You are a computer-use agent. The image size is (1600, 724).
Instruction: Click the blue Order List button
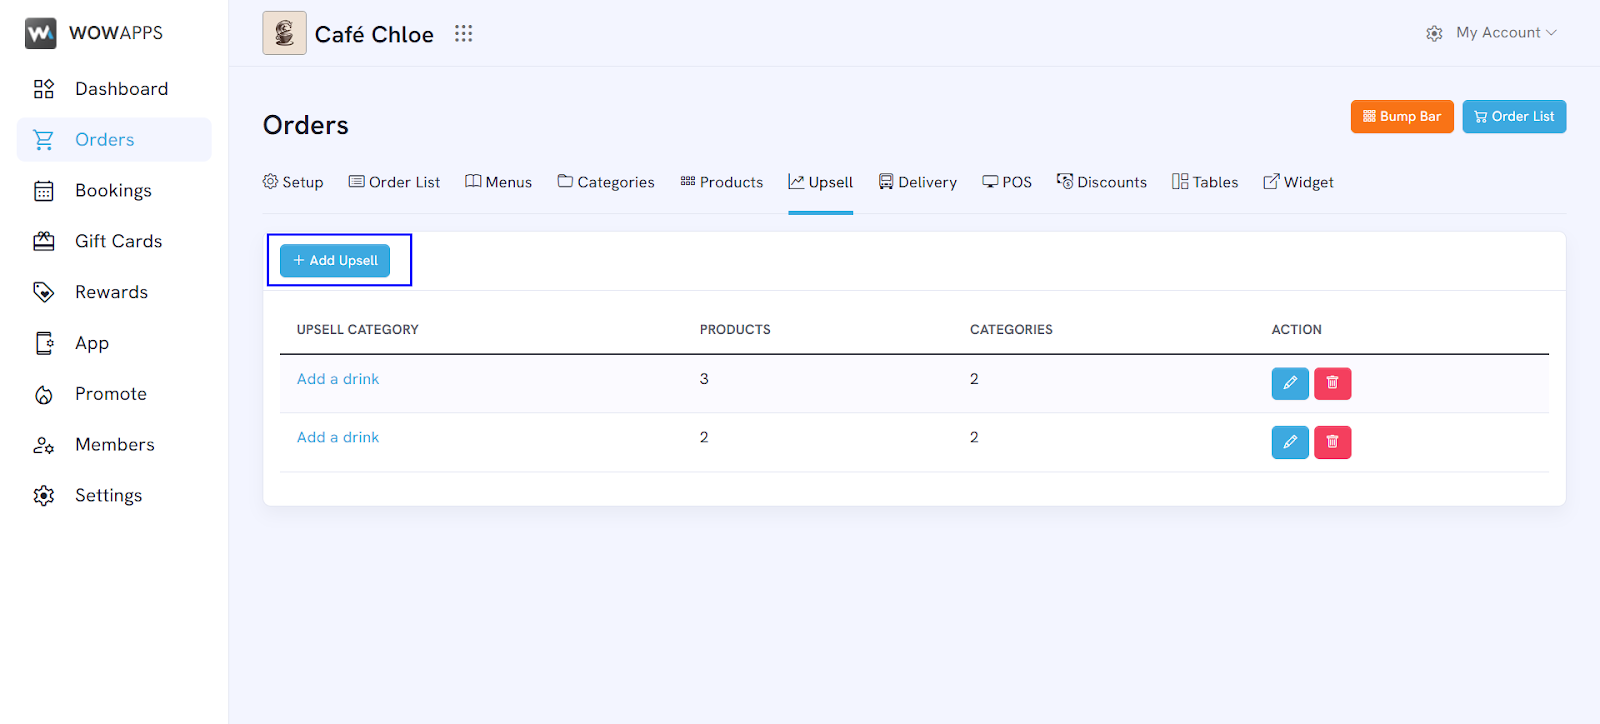(1514, 116)
